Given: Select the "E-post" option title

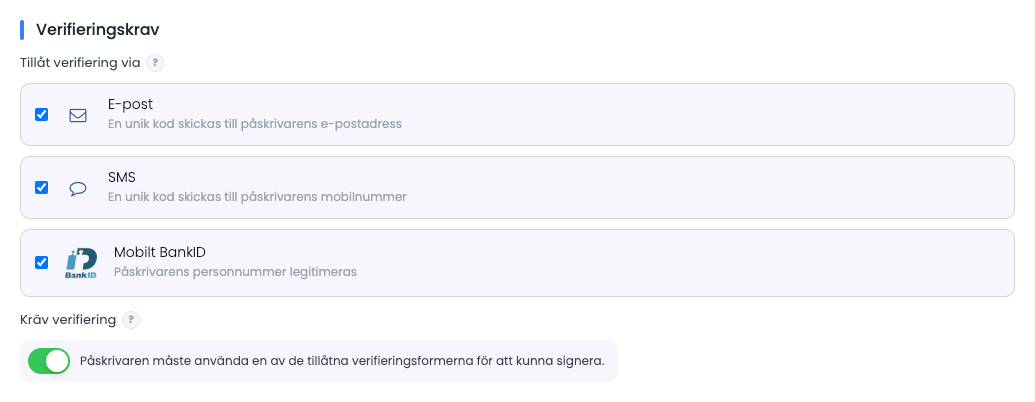Looking at the screenshot, I should tap(131, 104).
